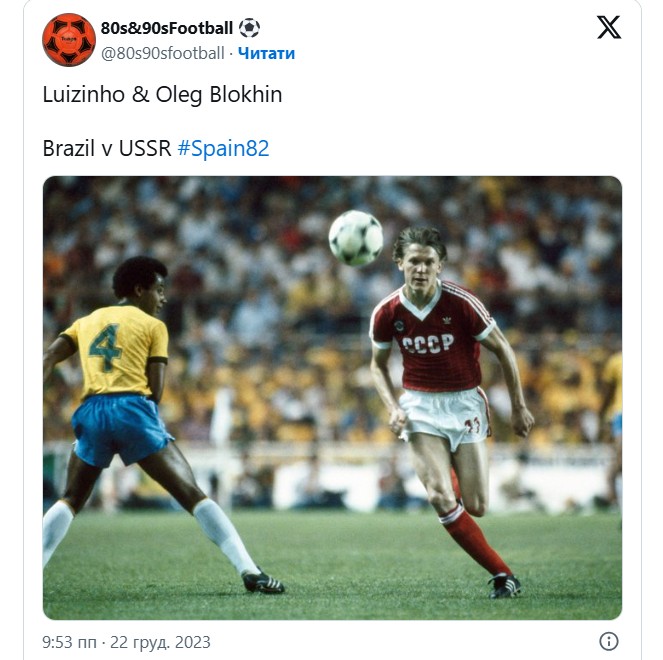Open the 80s&90sFootball display name link
This screenshot has width=663, height=660.
(x=166, y=28)
